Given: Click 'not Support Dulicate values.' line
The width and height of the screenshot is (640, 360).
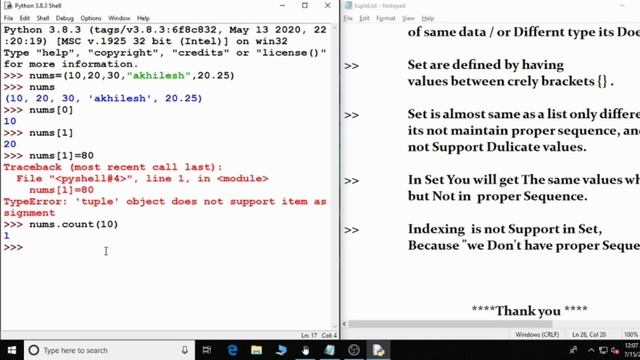Looking at the screenshot, I should pyautogui.click(x=497, y=147).
